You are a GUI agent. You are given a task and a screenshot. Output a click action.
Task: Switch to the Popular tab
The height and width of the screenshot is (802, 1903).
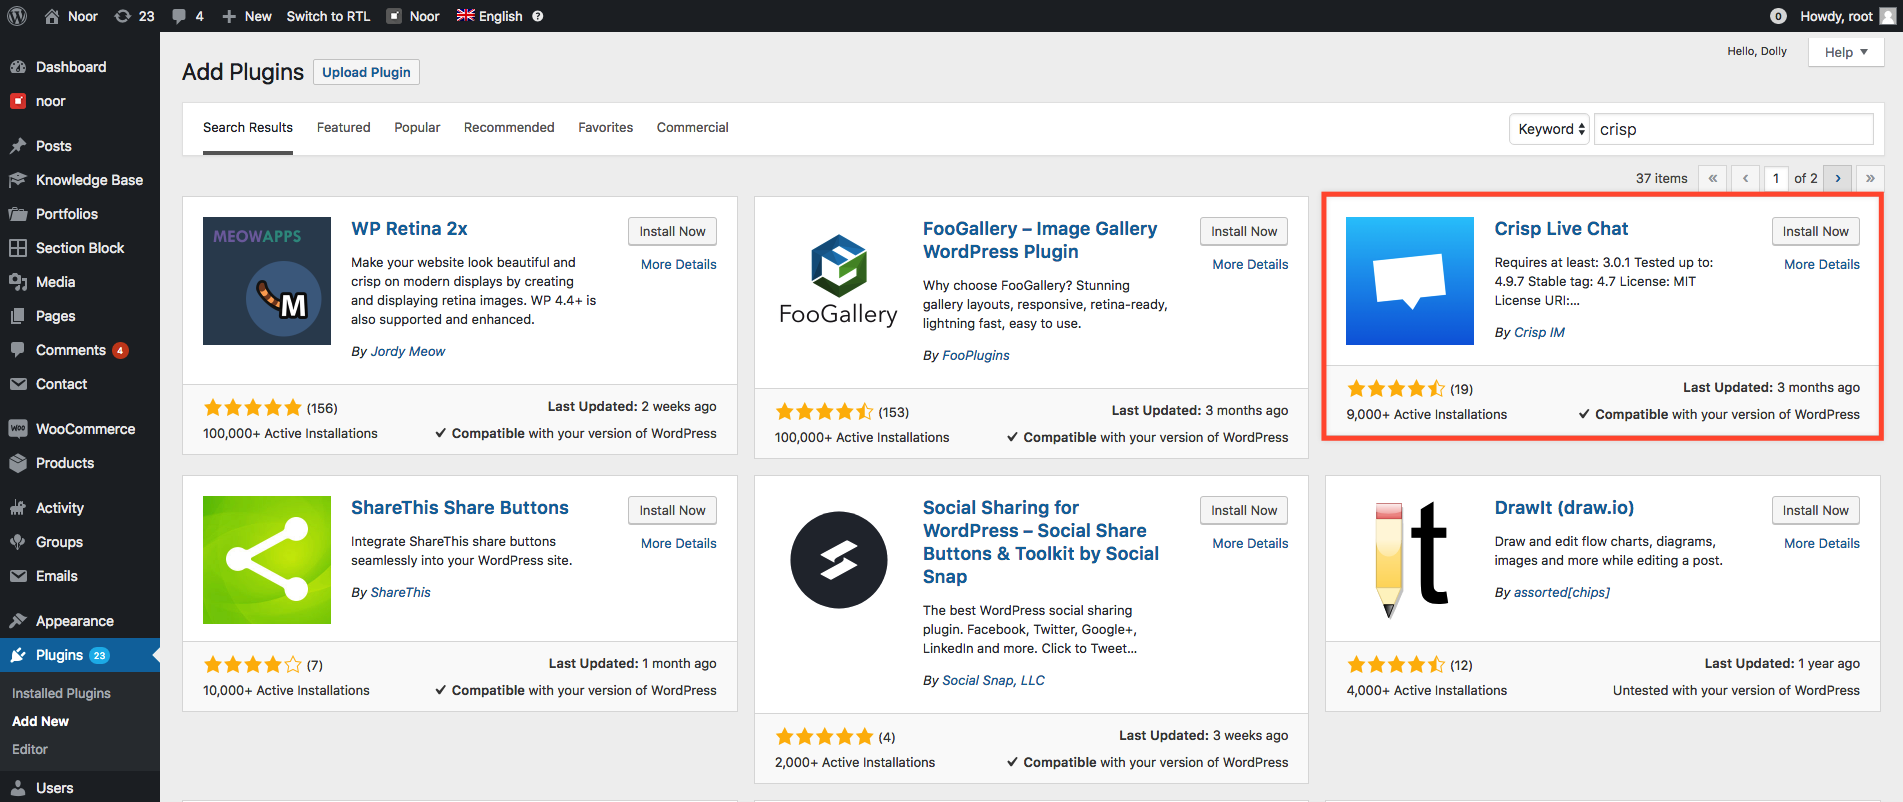pyautogui.click(x=417, y=127)
